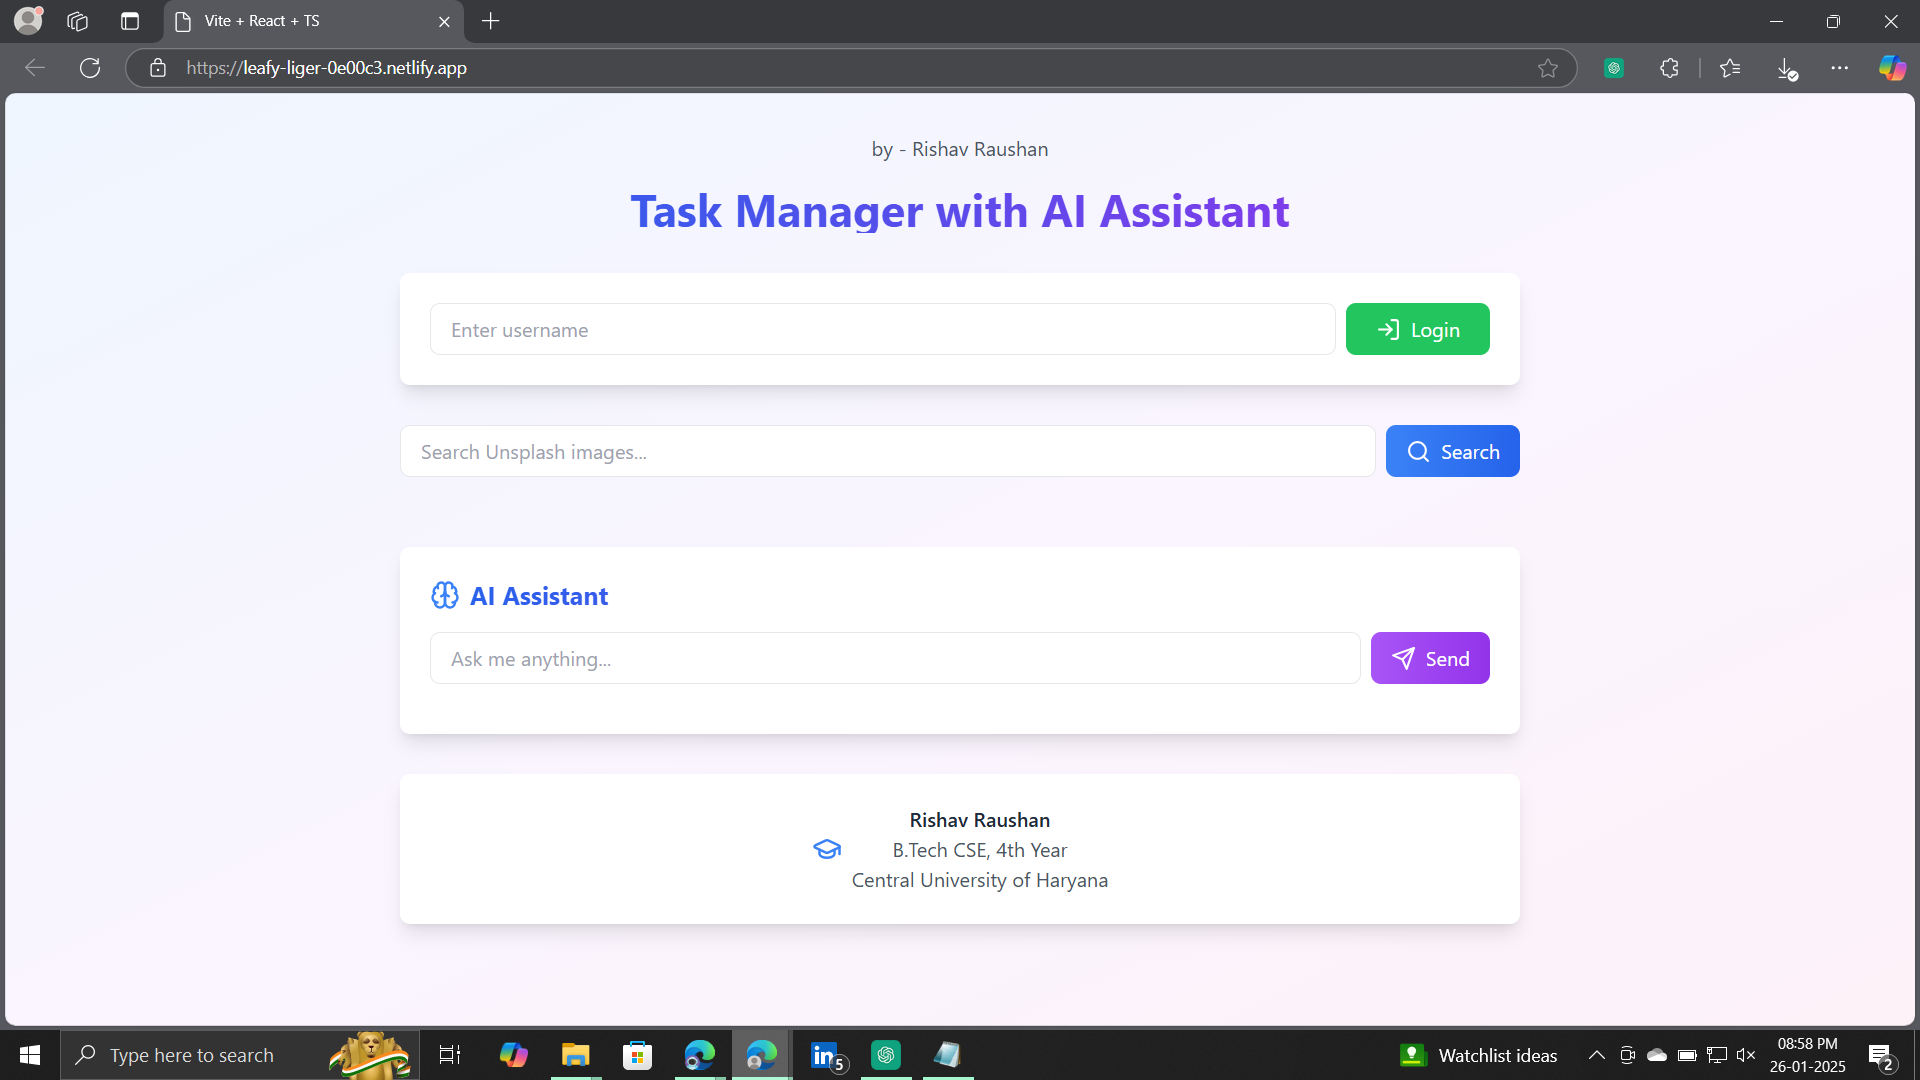Click the green Login button
Image resolution: width=1920 pixels, height=1080 pixels.
pos(1417,329)
